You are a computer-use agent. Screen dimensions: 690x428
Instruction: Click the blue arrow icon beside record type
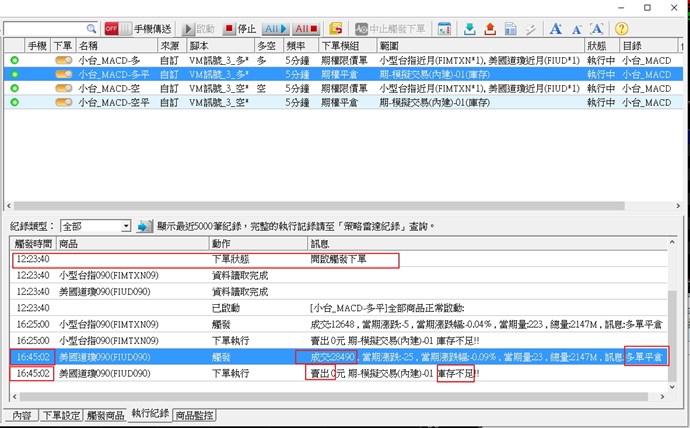click(143, 226)
